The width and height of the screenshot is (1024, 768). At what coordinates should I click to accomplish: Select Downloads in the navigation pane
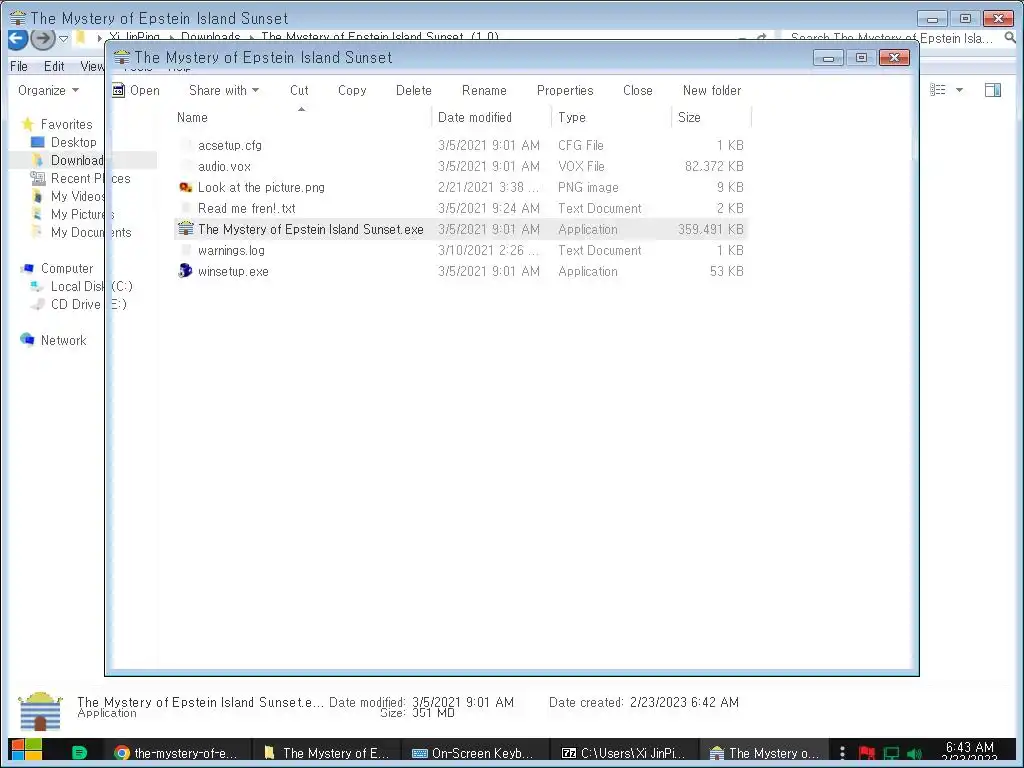tap(77, 160)
